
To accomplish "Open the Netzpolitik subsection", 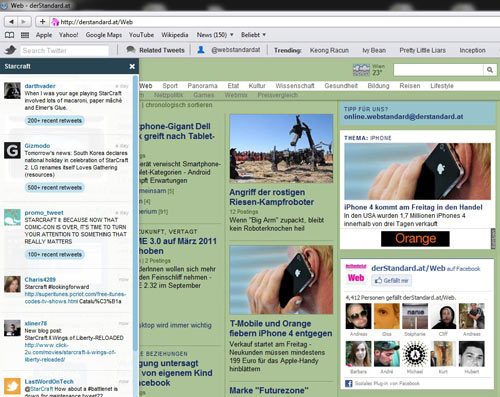I will point(168,95).
